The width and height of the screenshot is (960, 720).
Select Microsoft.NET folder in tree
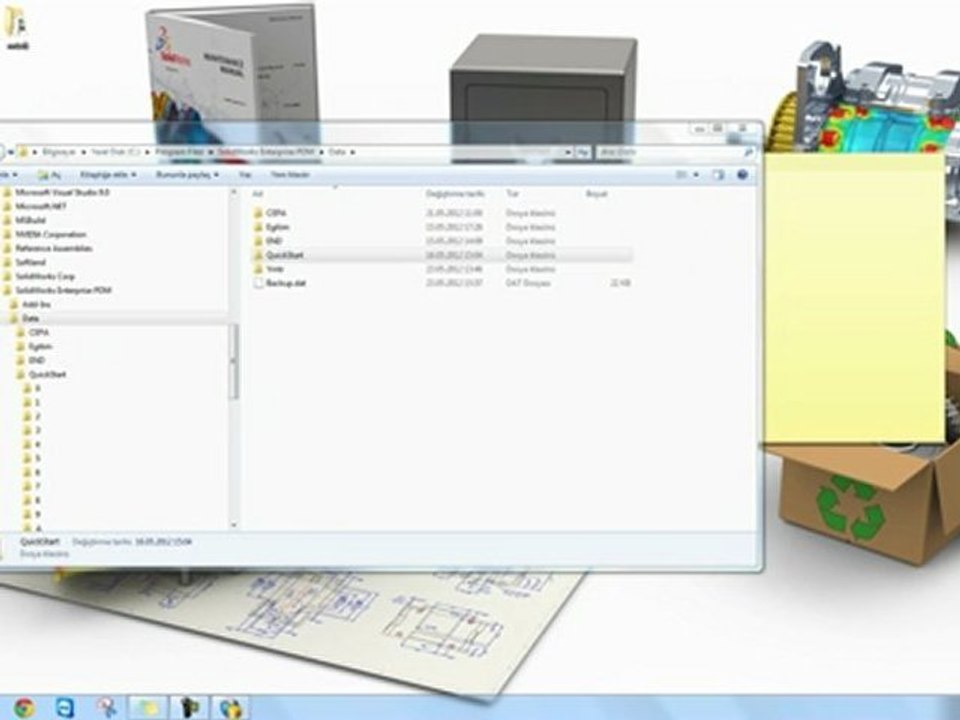(x=41, y=206)
